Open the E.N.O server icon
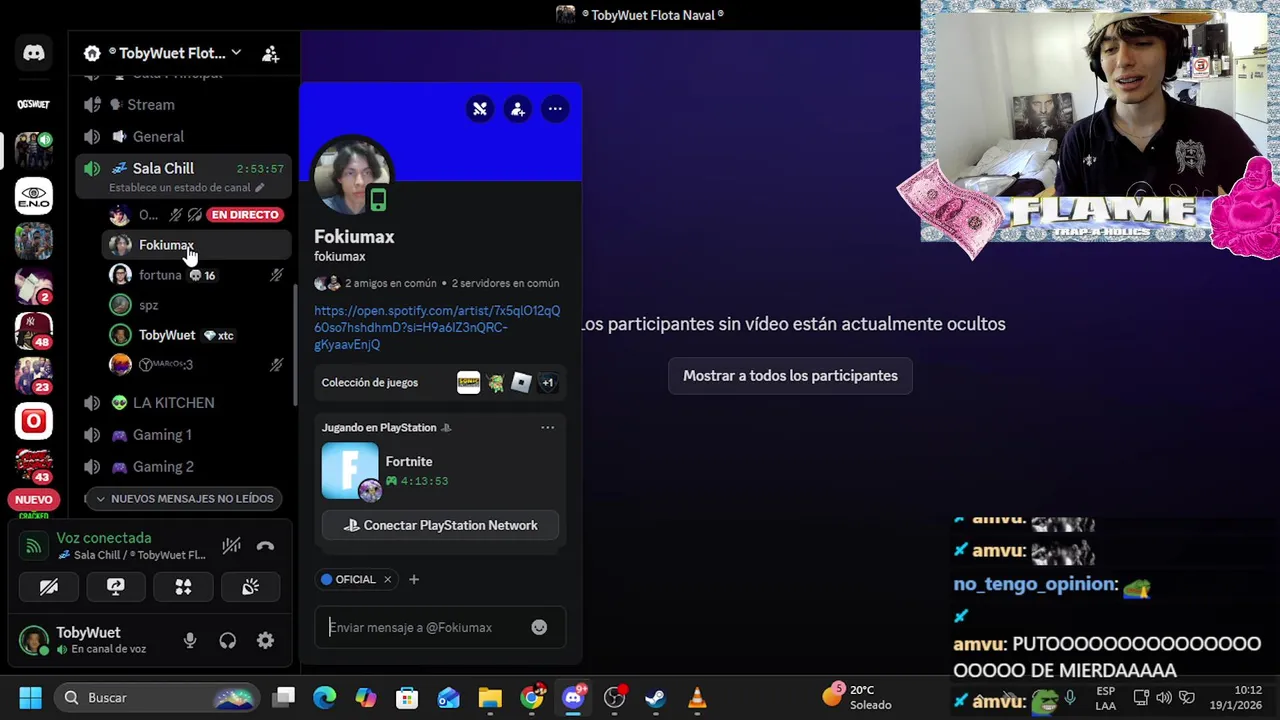The height and width of the screenshot is (720, 1280). 34,196
